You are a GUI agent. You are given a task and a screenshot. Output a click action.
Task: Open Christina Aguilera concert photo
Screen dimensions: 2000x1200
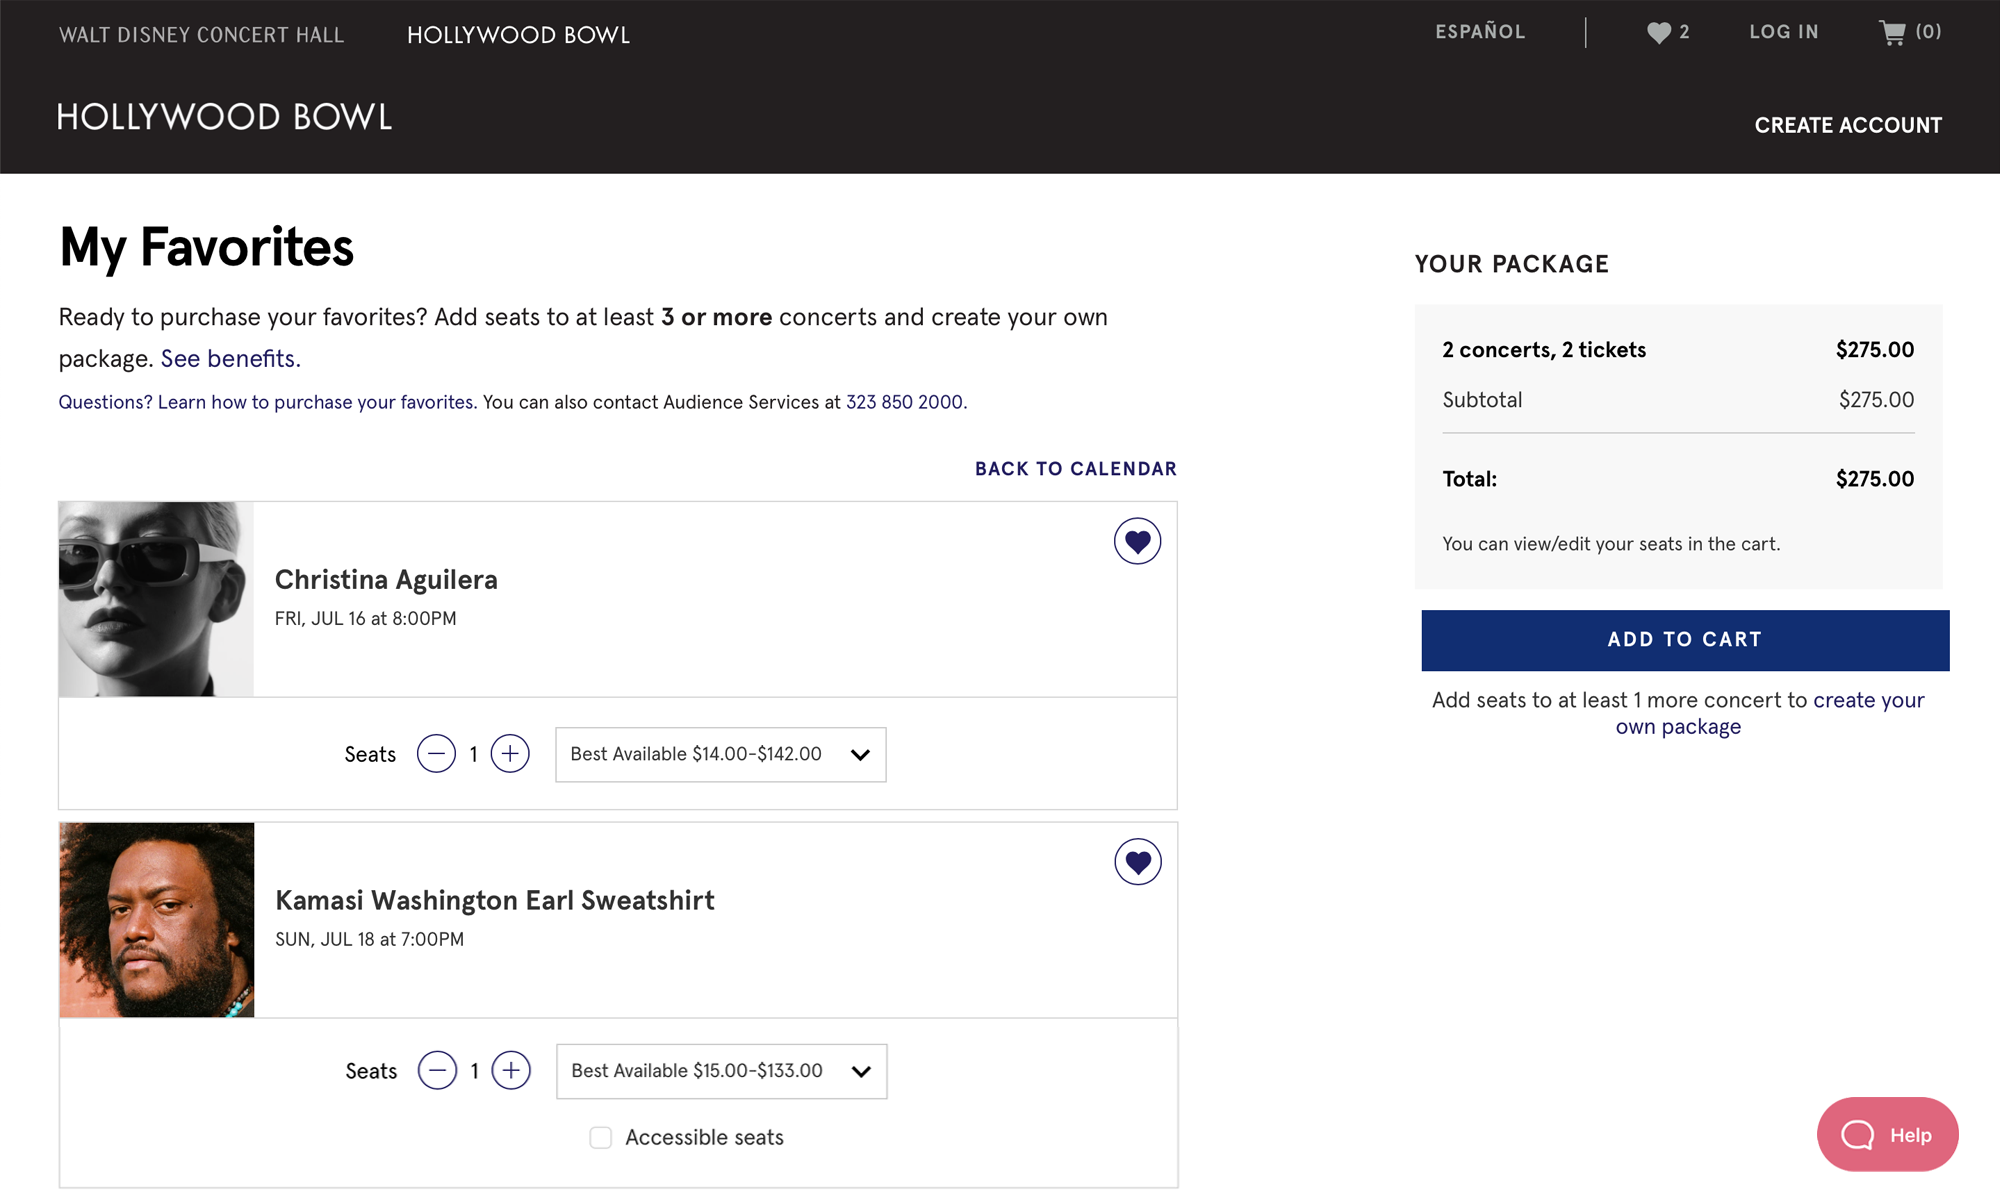click(156, 599)
